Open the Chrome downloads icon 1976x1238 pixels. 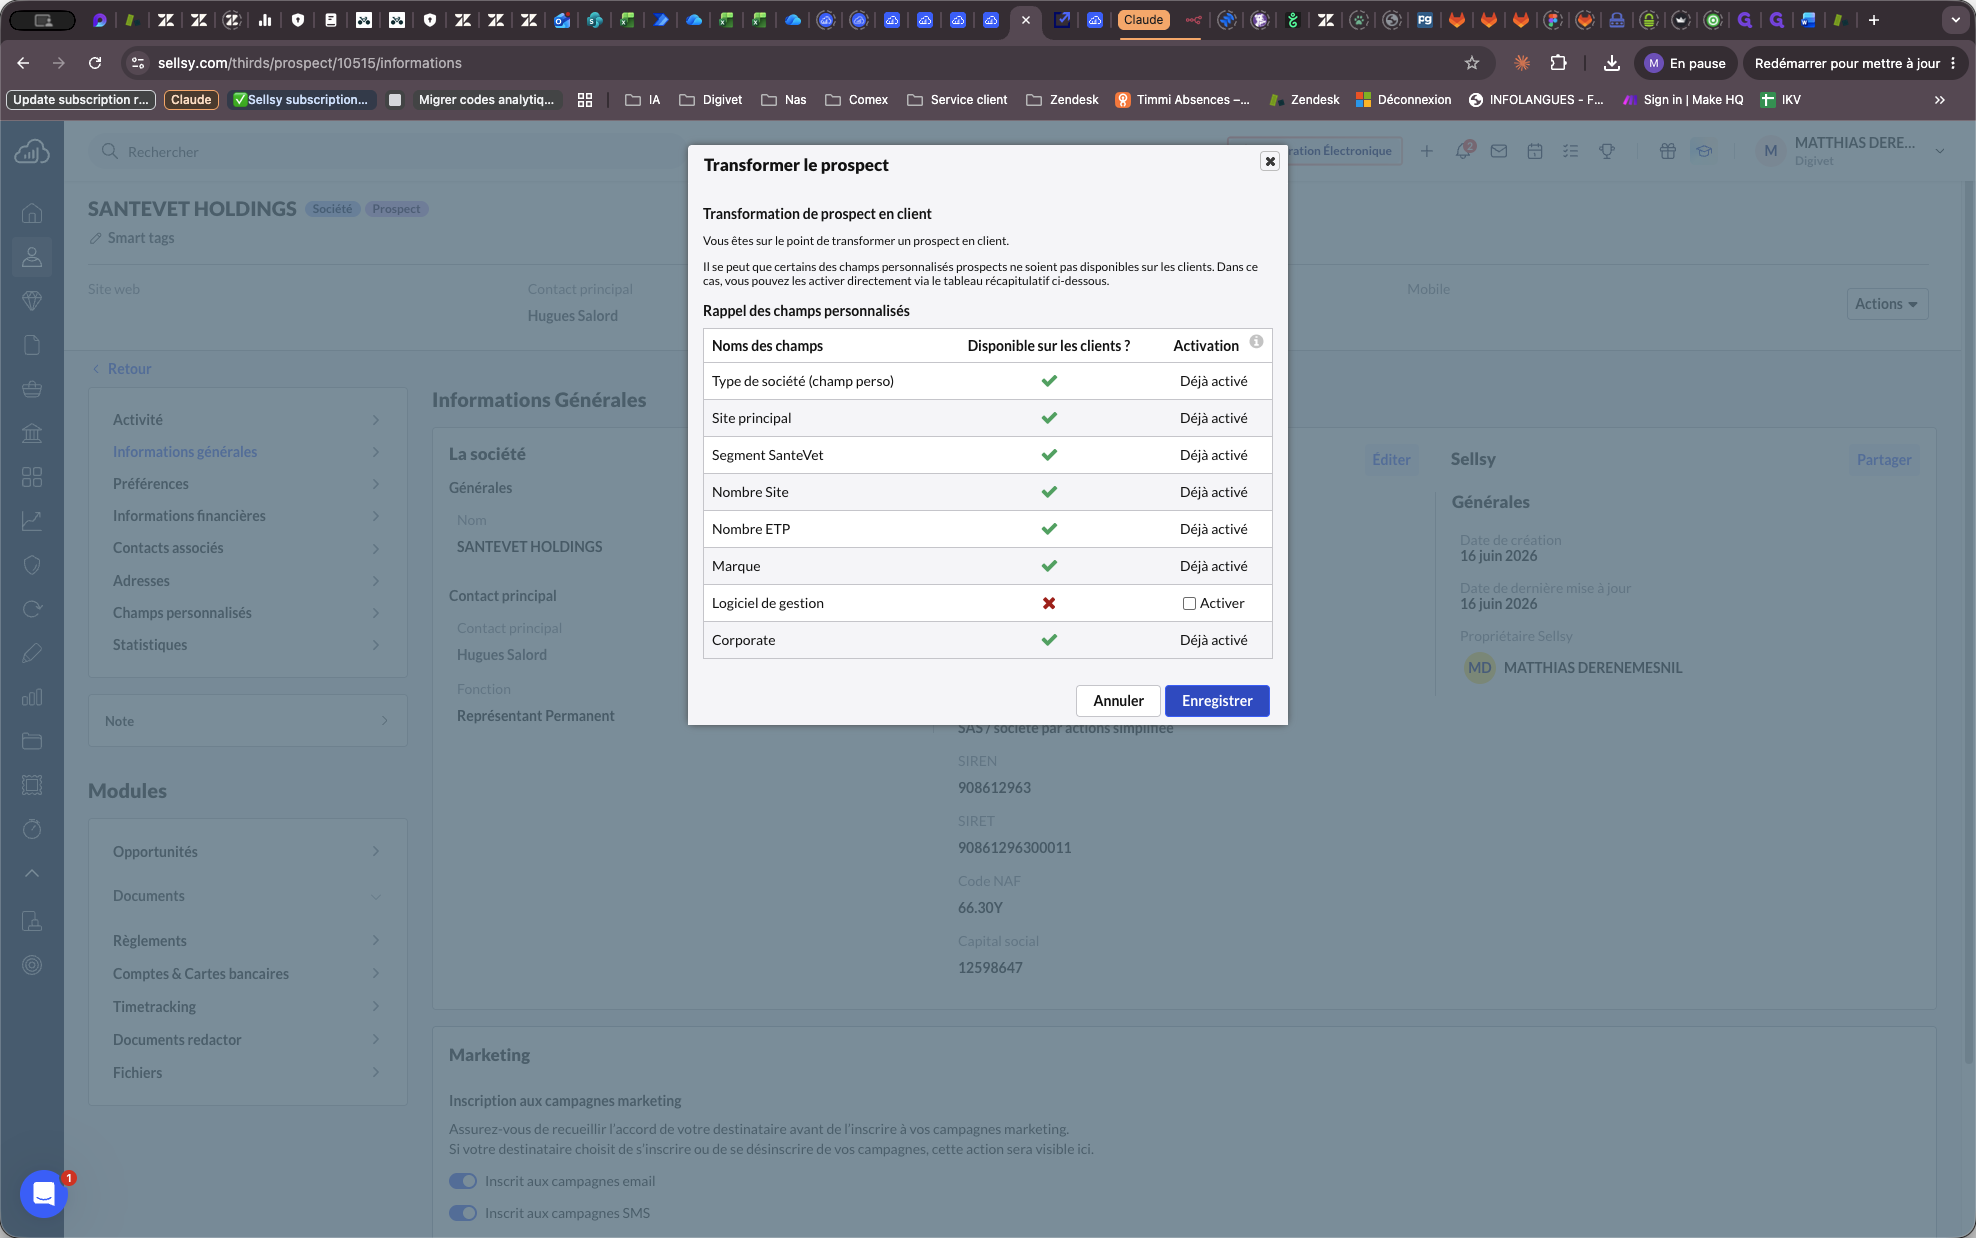[x=1612, y=63]
